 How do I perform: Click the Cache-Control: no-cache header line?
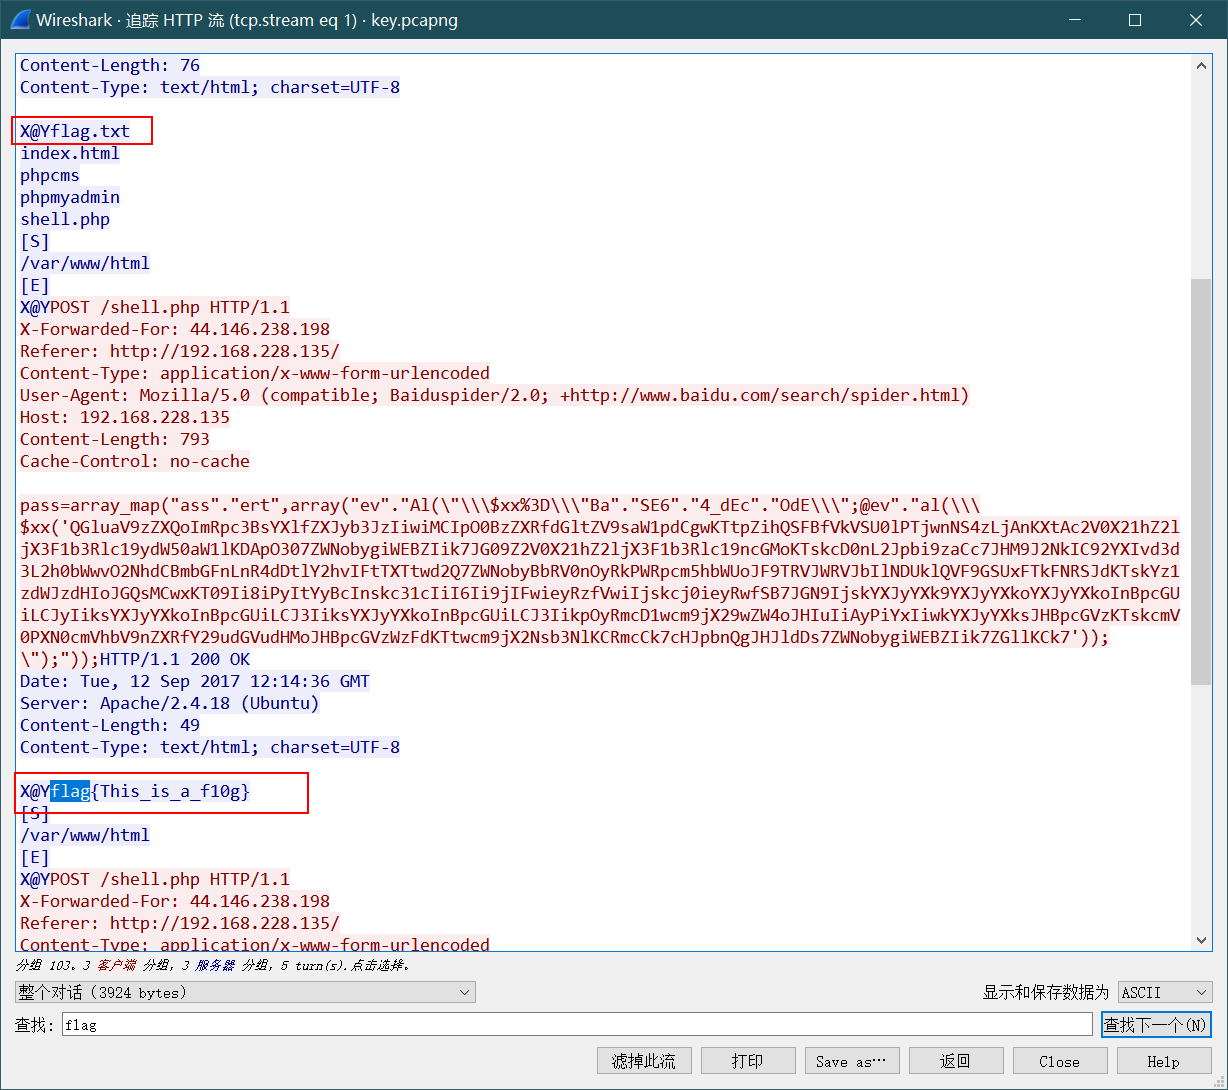click(135, 461)
